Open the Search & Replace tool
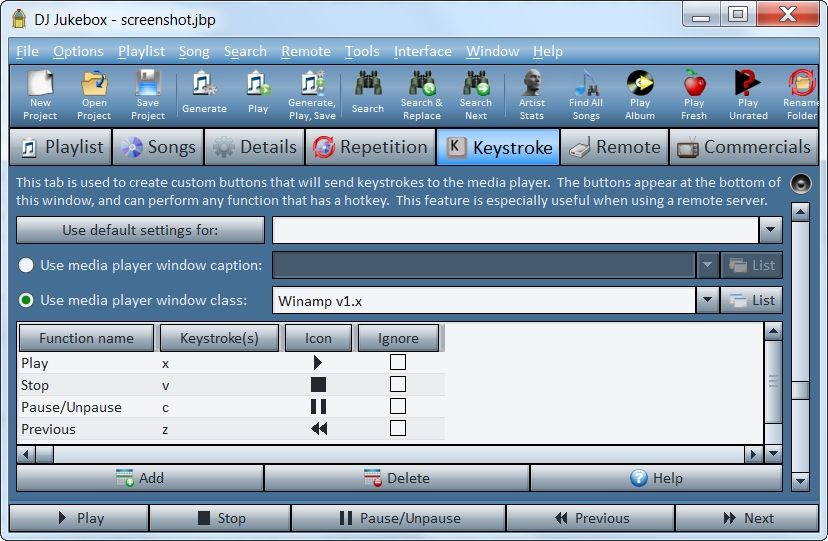This screenshot has width=828, height=541. pyautogui.click(x=421, y=95)
